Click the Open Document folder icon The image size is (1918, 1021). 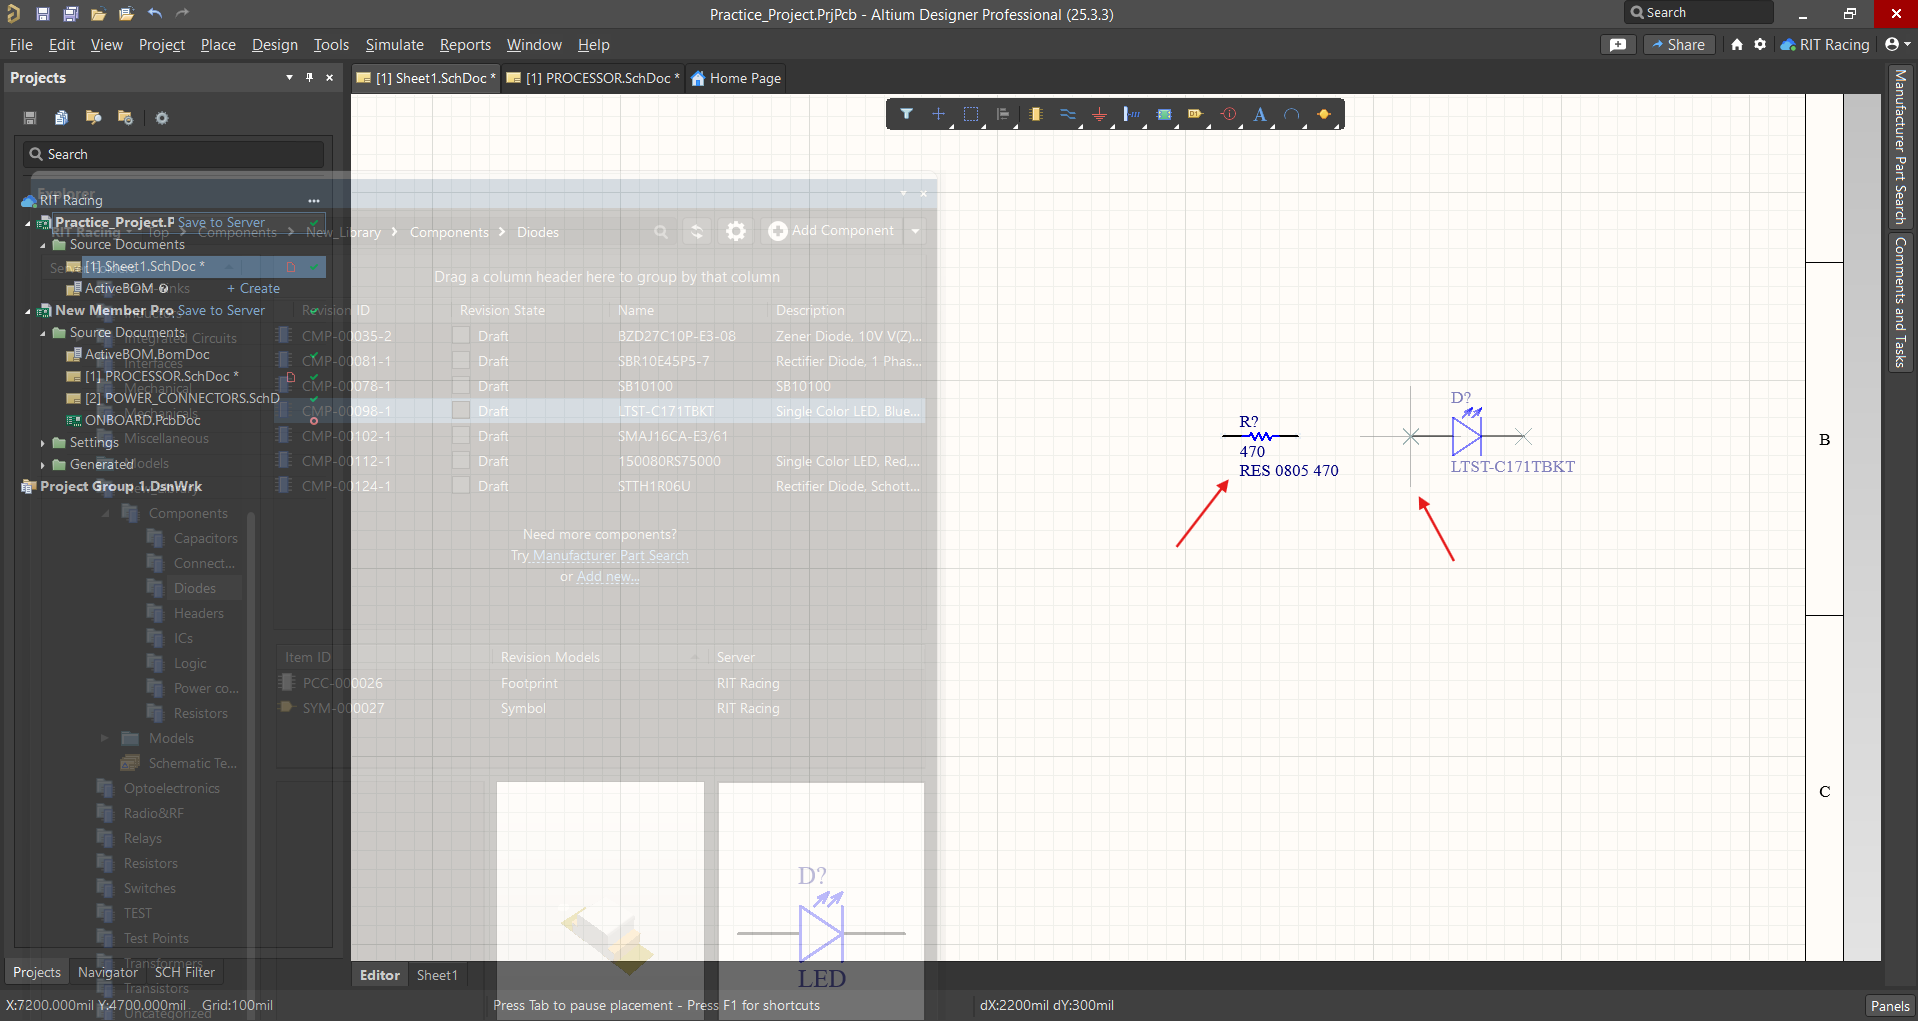[98, 14]
